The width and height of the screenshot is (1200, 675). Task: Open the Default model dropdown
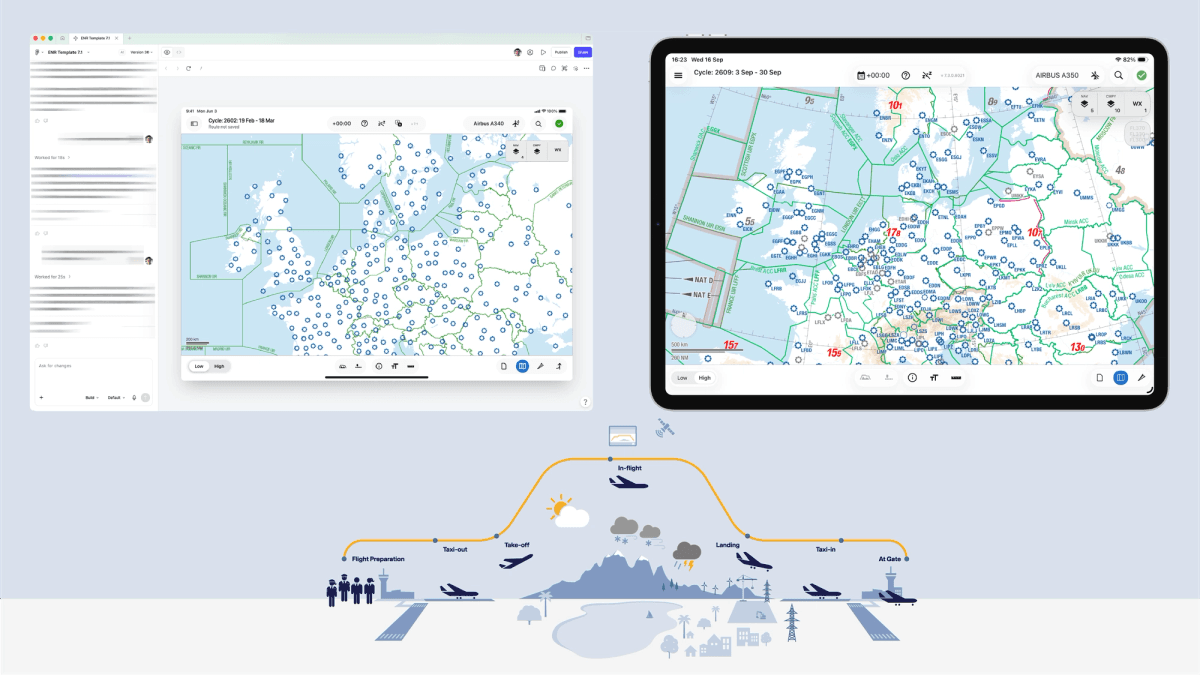click(x=116, y=397)
